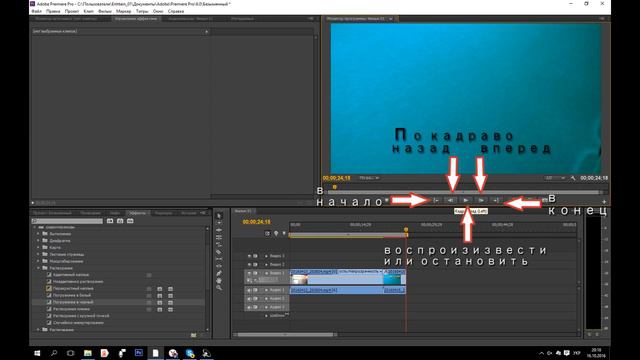Select the Rate Stretch tool
640x360 pixels.
tap(219, 244)
